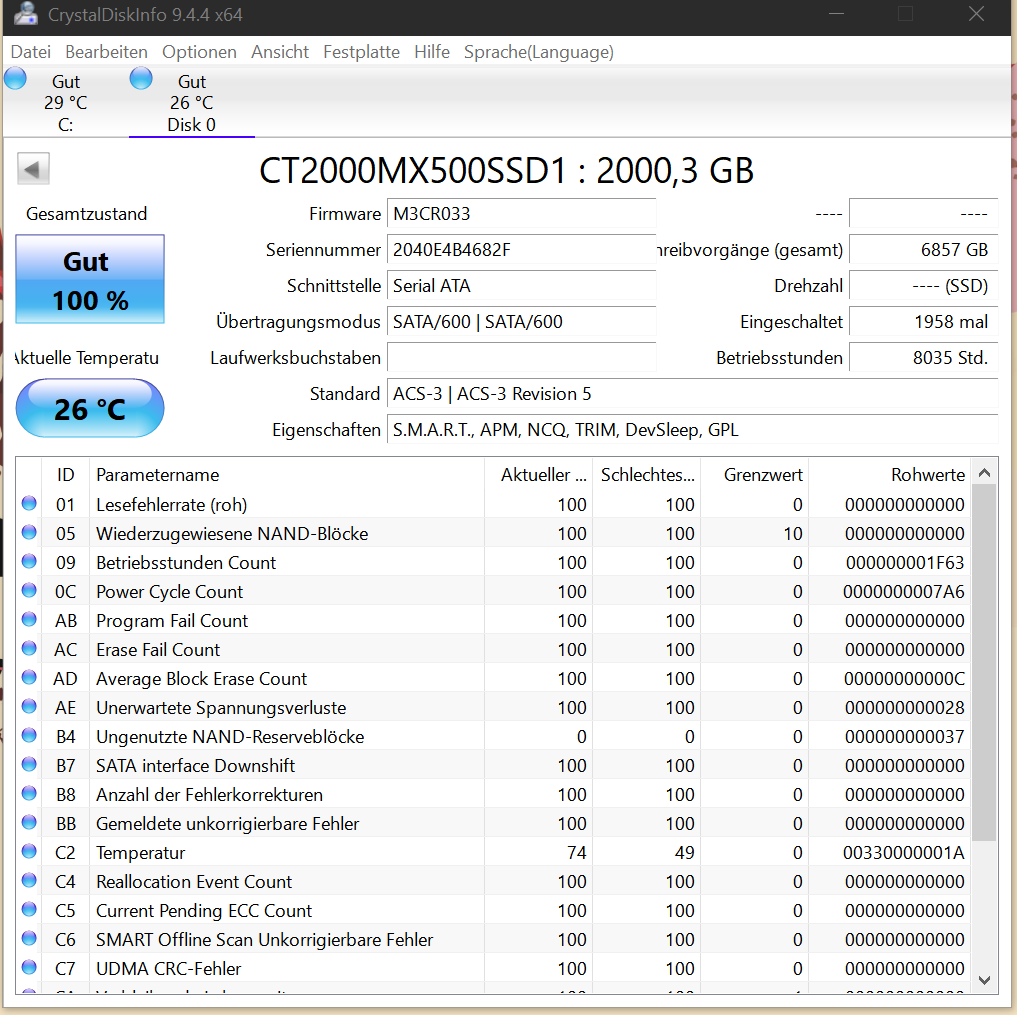The image size is (1017, 1015).
Task: Select the C: drive tab
Action: click(x=66, y=102)
